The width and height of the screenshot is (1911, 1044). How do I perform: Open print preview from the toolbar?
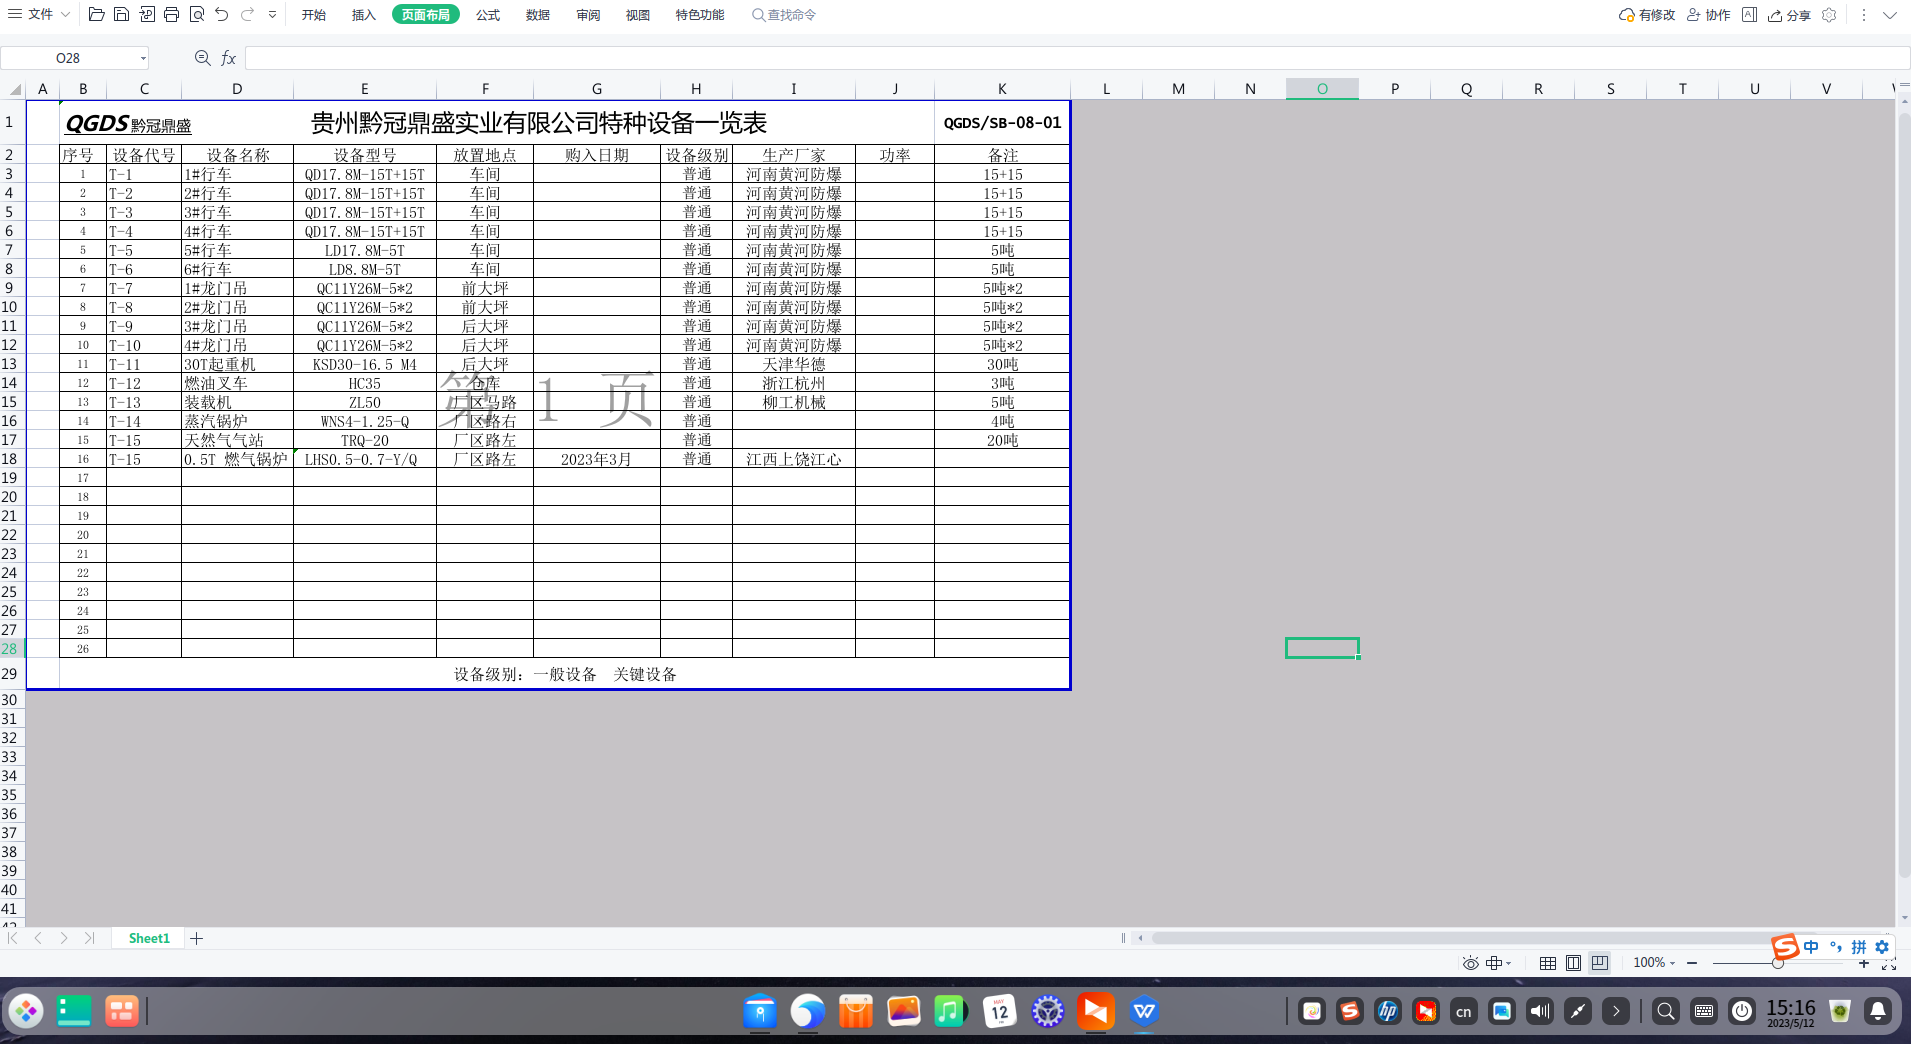point(196,14)
